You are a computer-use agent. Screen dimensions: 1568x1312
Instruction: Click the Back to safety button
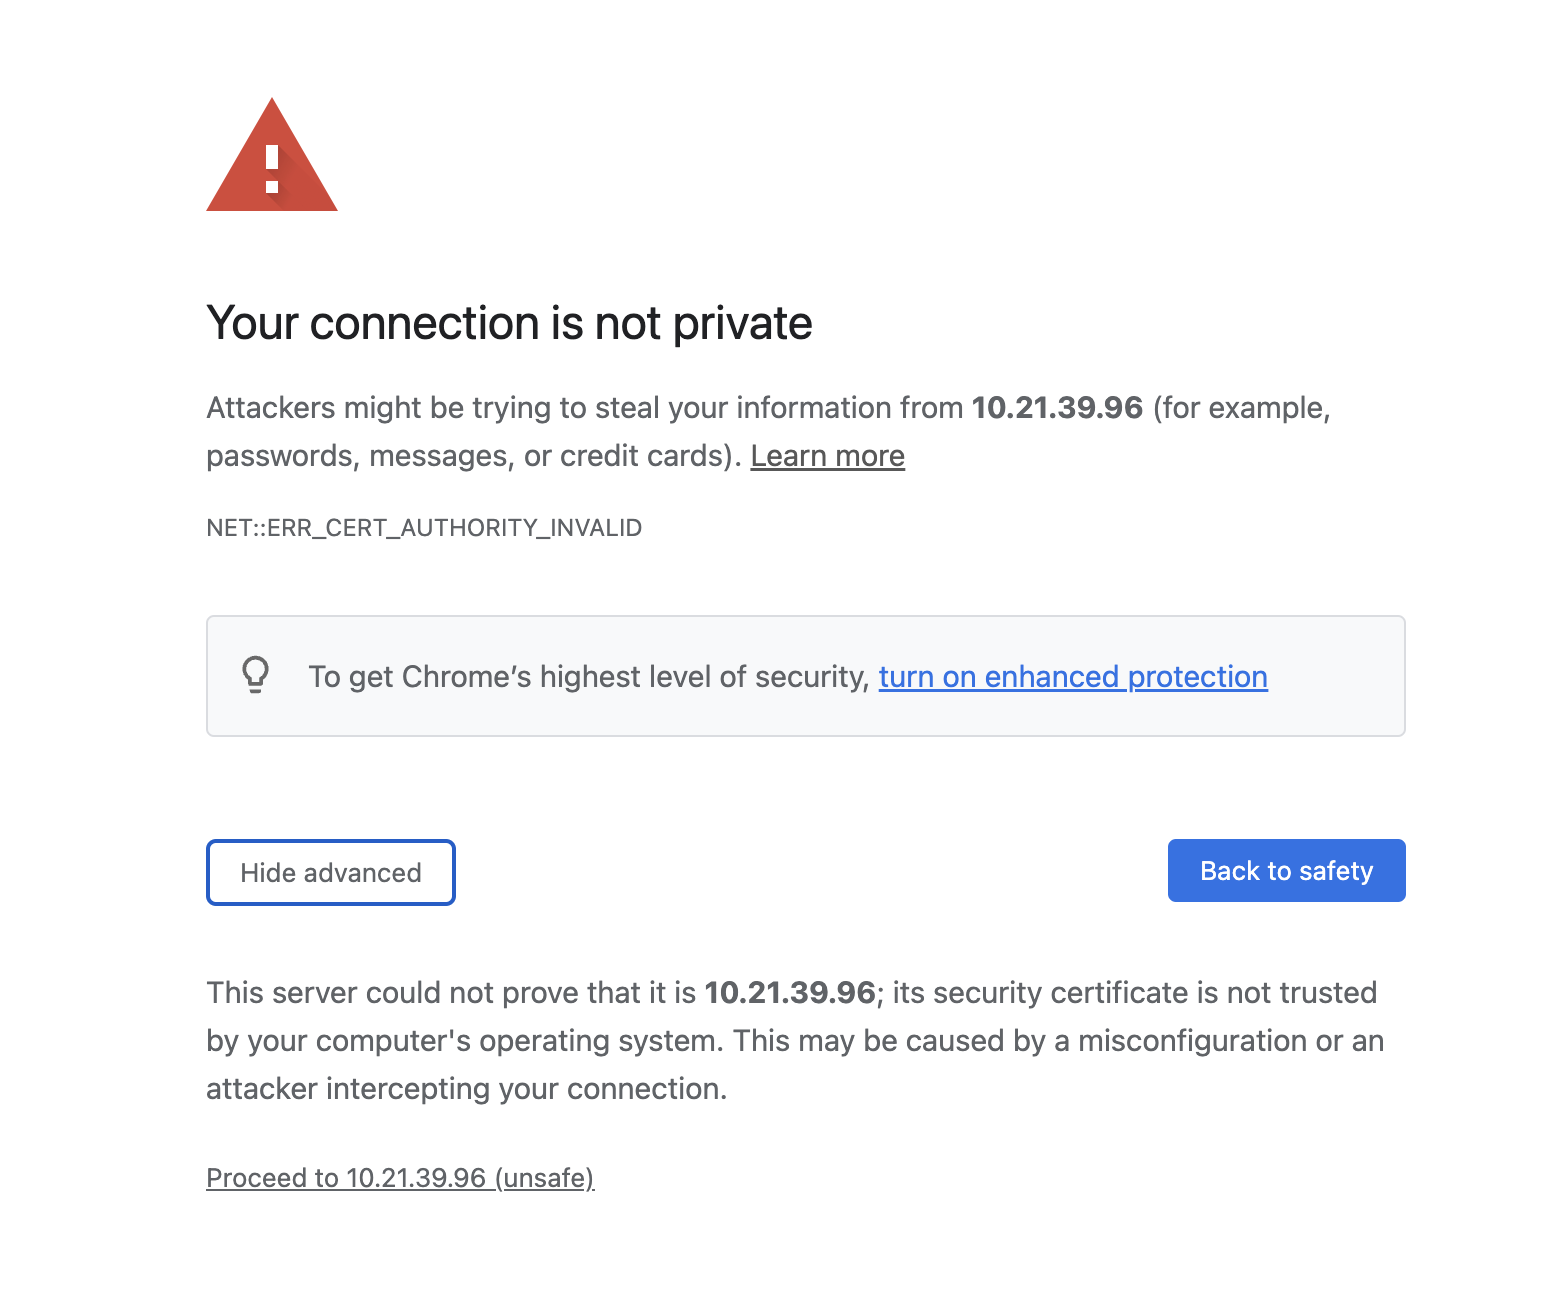point(1286,871)
